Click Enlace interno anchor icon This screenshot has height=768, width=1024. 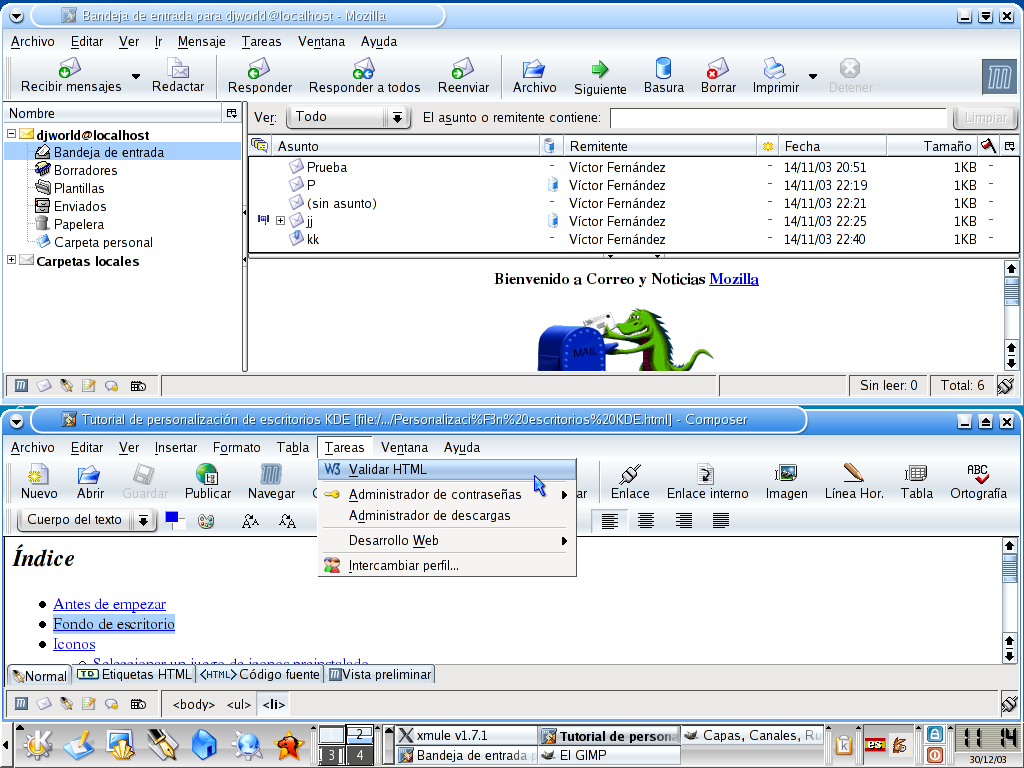point(707,482)
